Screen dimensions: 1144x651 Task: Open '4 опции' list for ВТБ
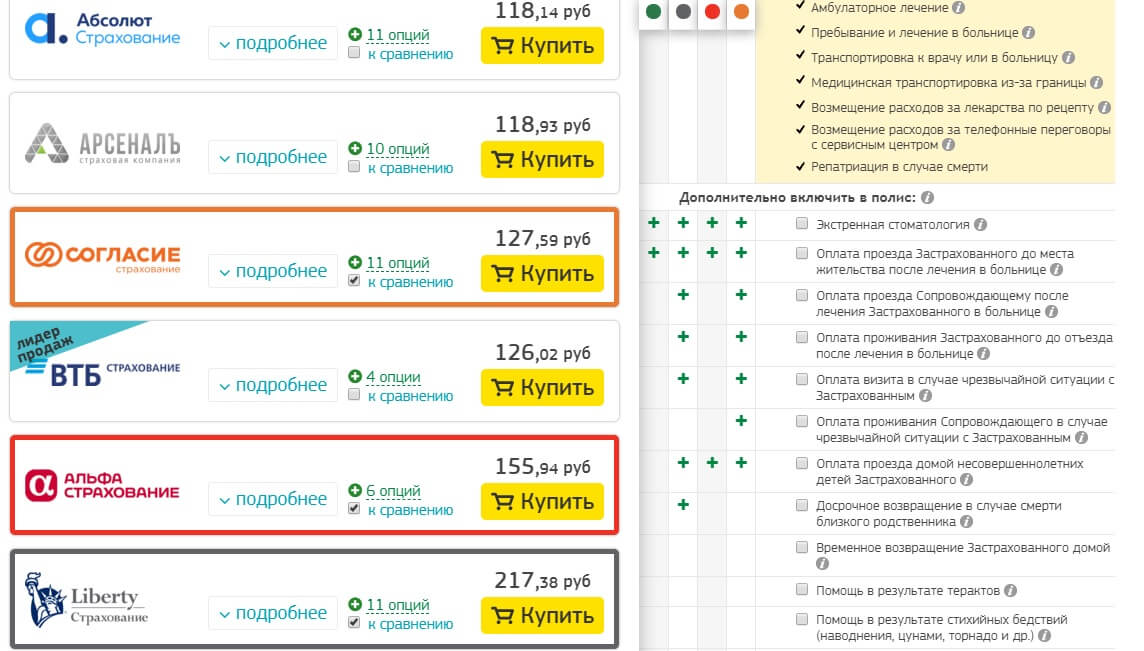coord(393,377)
